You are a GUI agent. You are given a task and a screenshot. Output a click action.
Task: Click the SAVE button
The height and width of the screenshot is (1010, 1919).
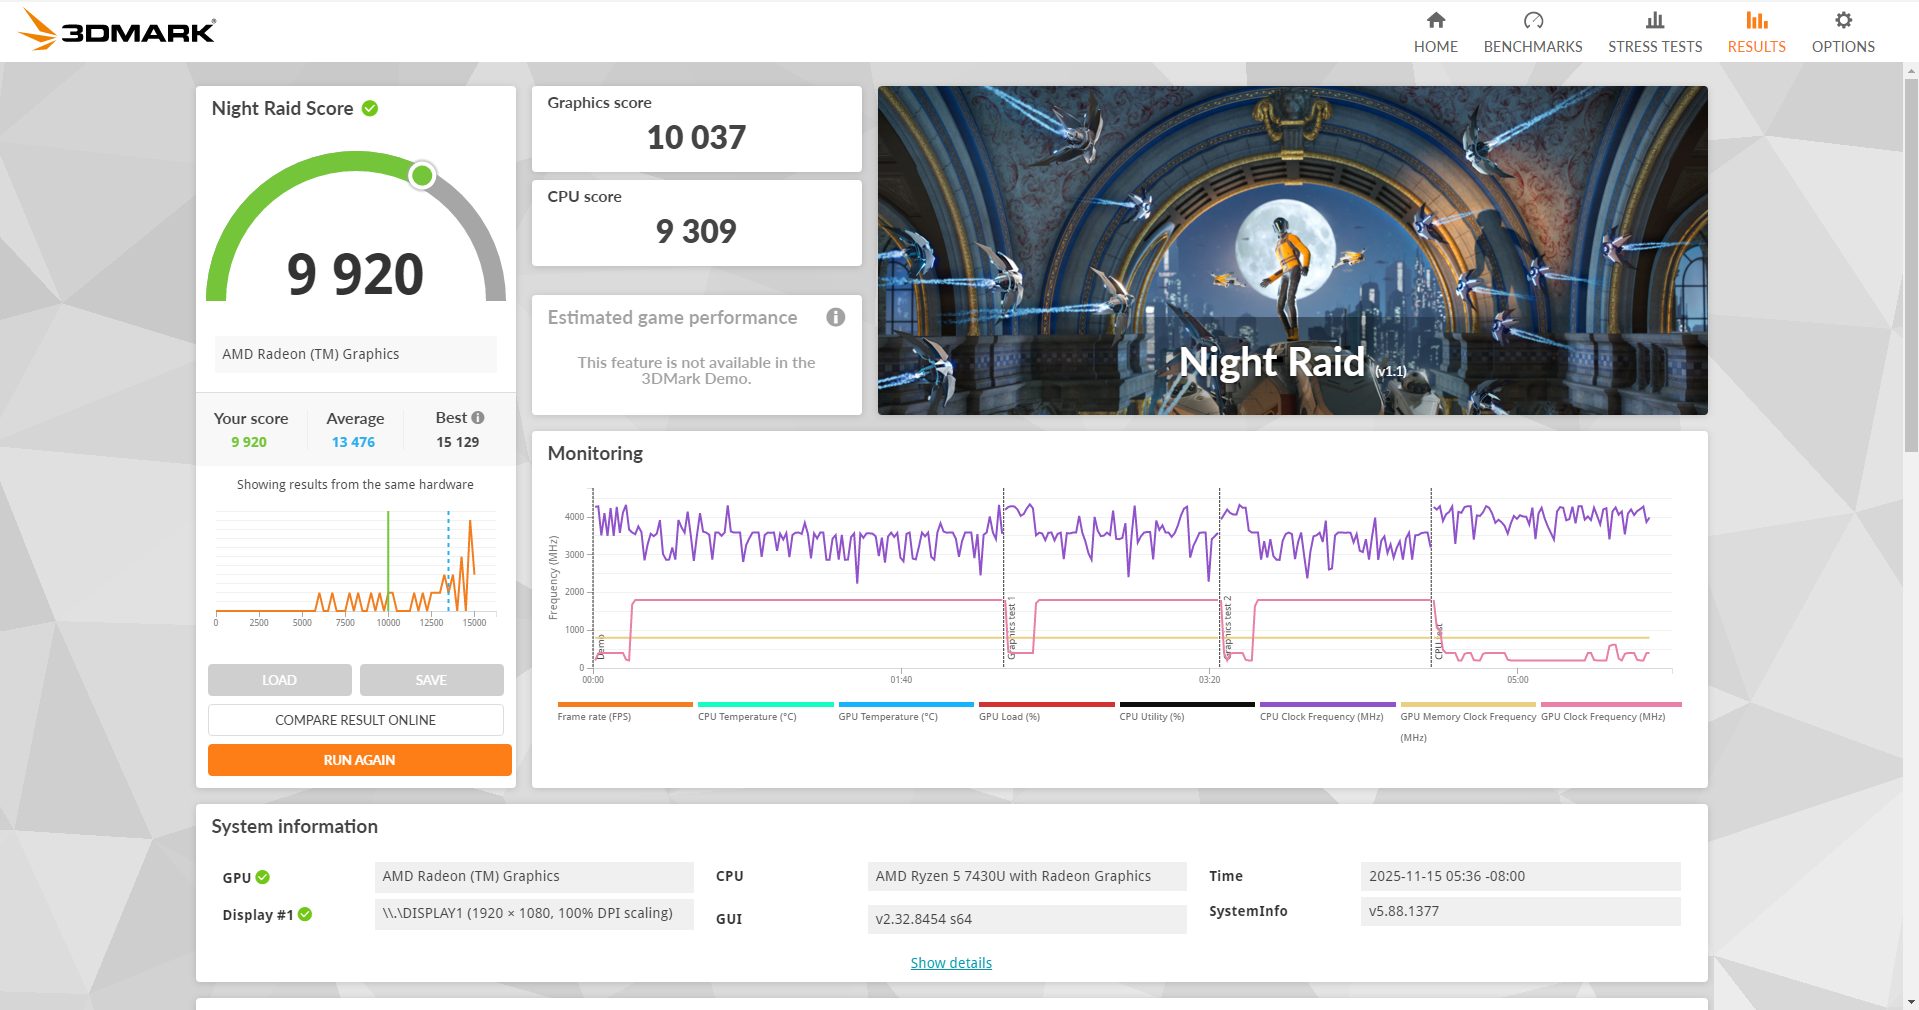(430, 679)
